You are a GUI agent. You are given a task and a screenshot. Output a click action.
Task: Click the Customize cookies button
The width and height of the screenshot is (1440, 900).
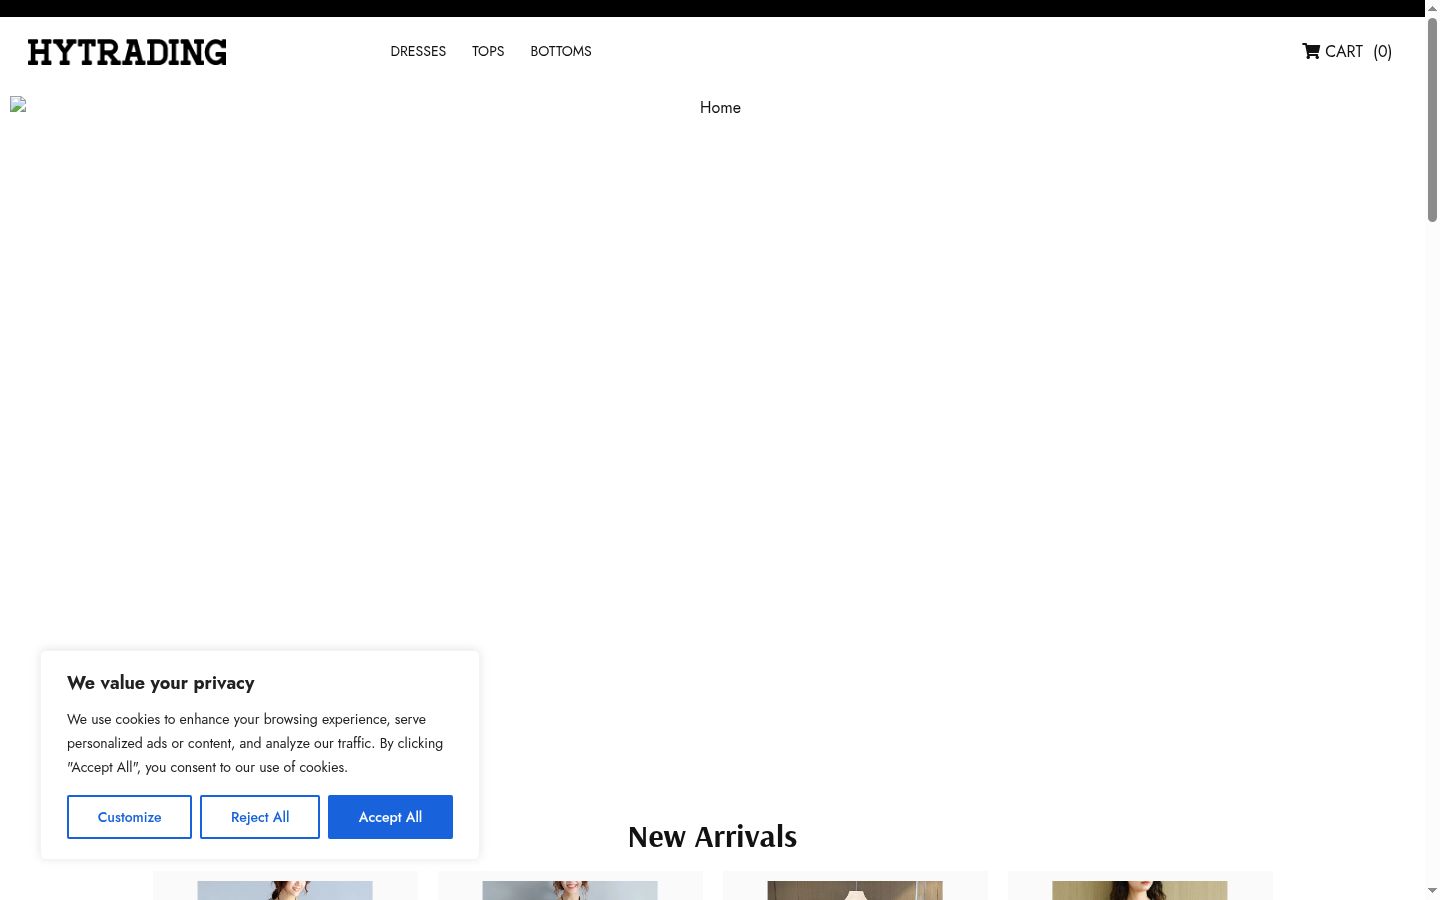pyautogui.click(x=129, y=817)
